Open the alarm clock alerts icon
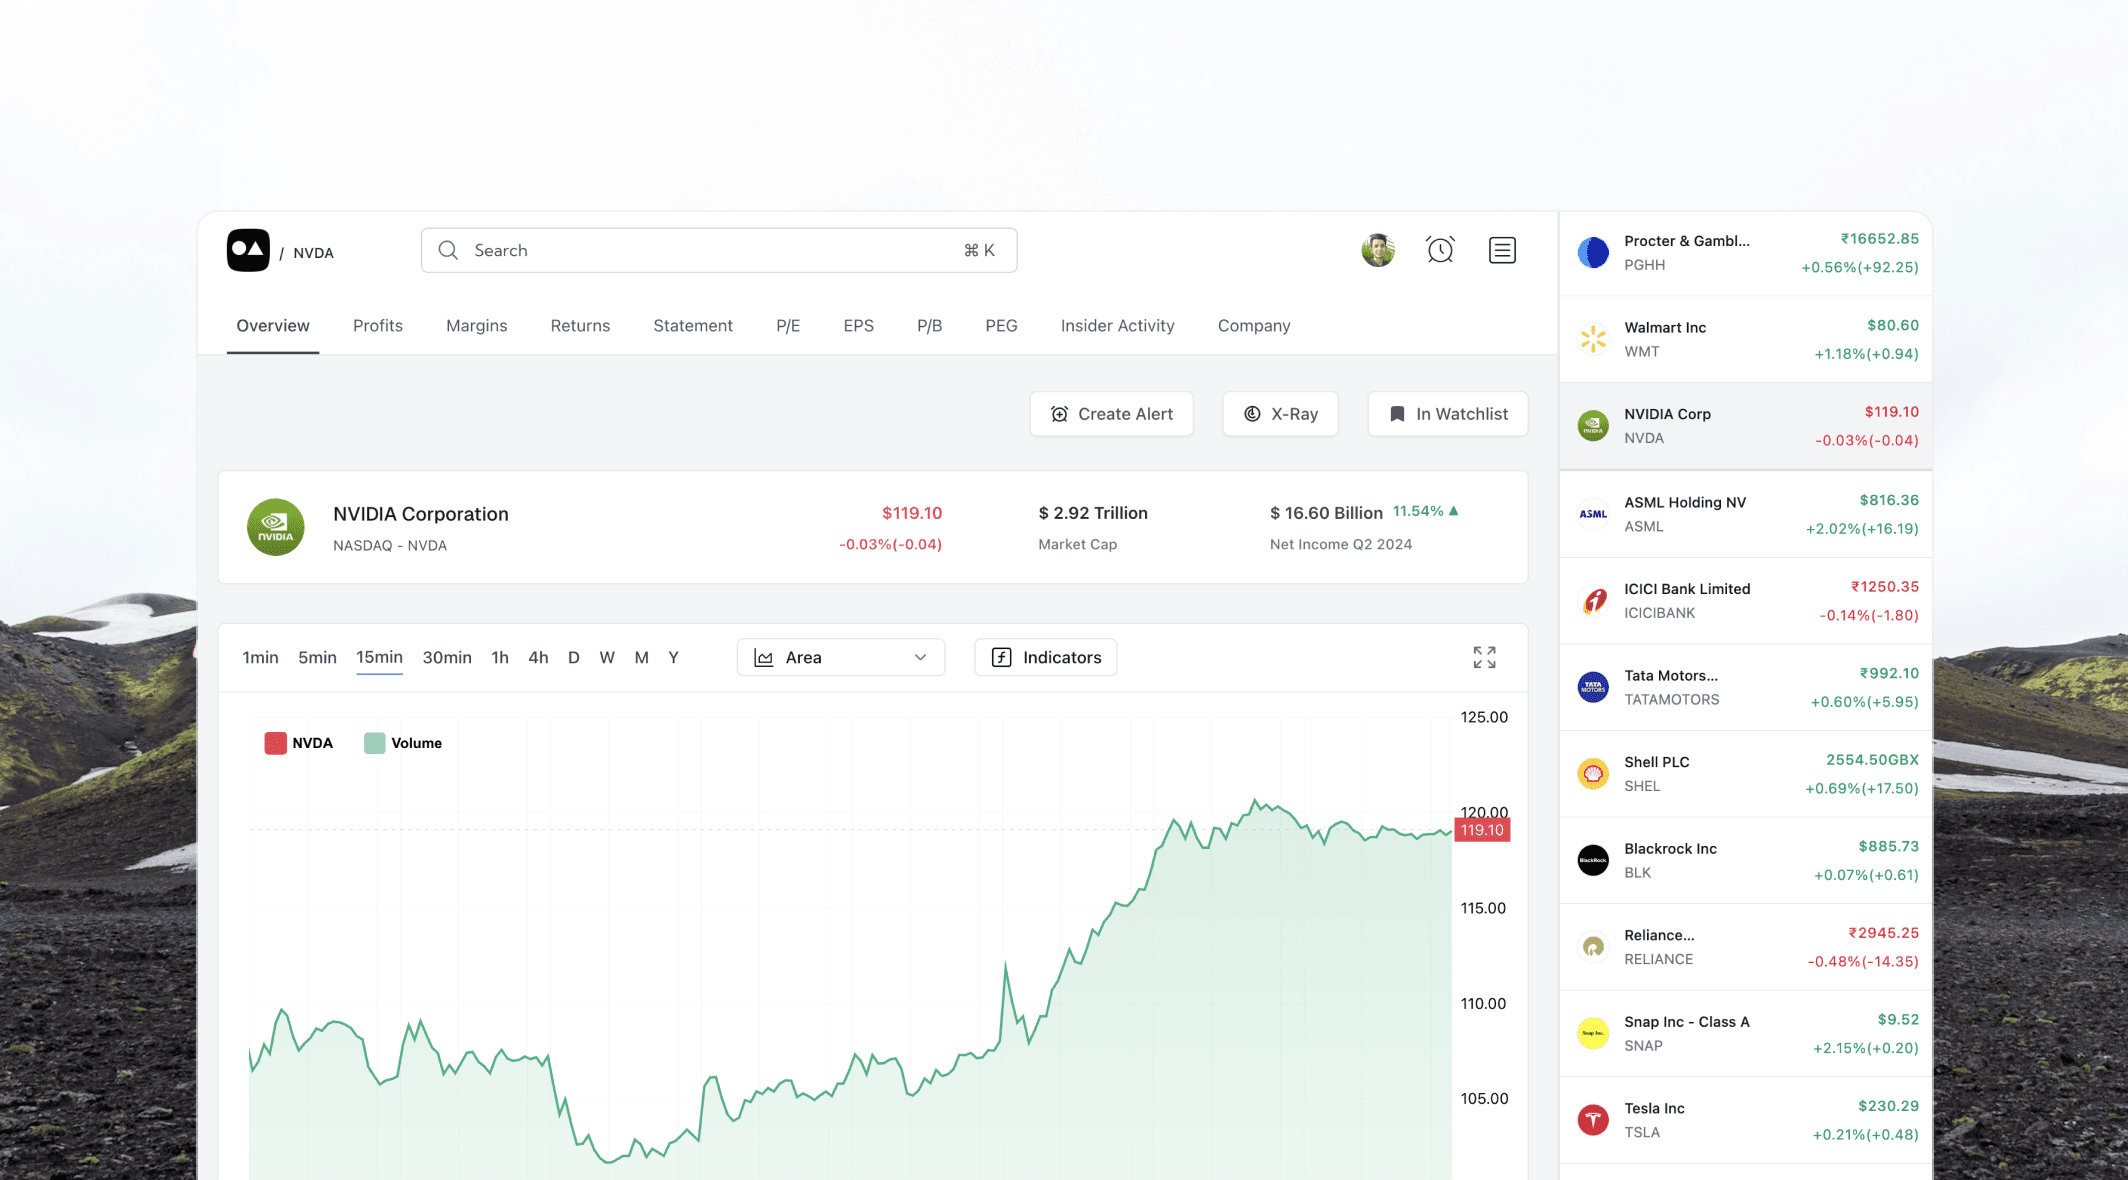The image size is (2128, 1180). pyautogui.click(x=1440, y=250)
